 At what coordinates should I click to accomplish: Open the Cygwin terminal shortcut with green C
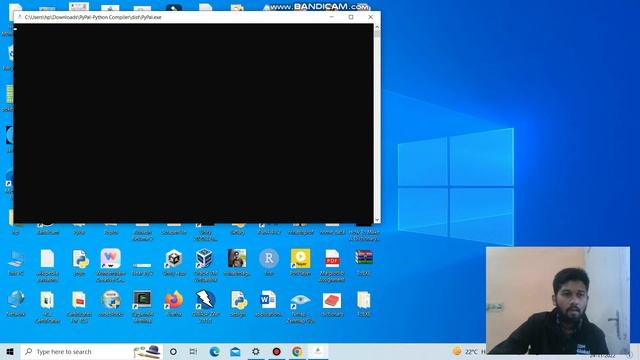click(x=142, y=300)
